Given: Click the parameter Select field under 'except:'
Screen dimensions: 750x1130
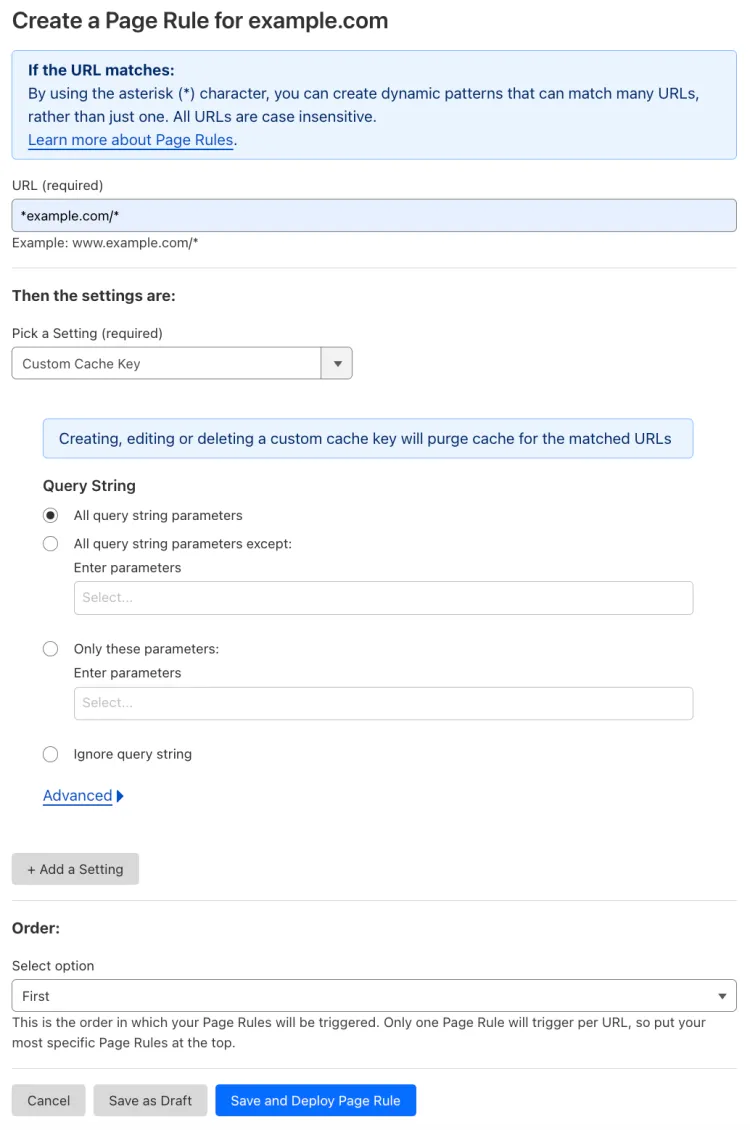Looking at the screenshot, I should pyautogui.click(x=383, y=598).
